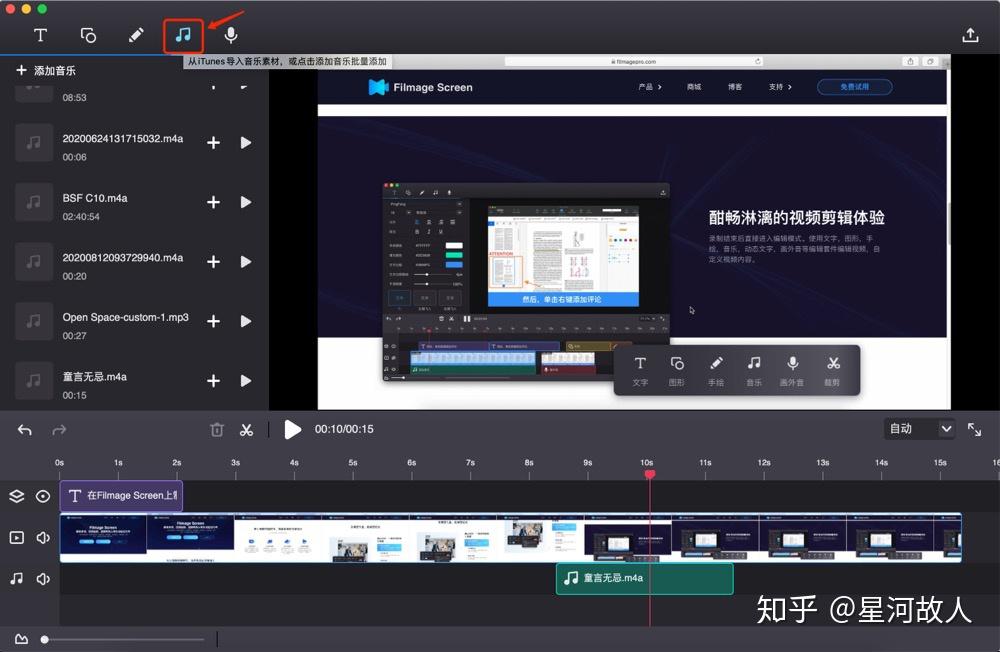Screen dimensions: 1000x652
Task: Select the Text tool in top toolbar
Action: click(40, 35)
